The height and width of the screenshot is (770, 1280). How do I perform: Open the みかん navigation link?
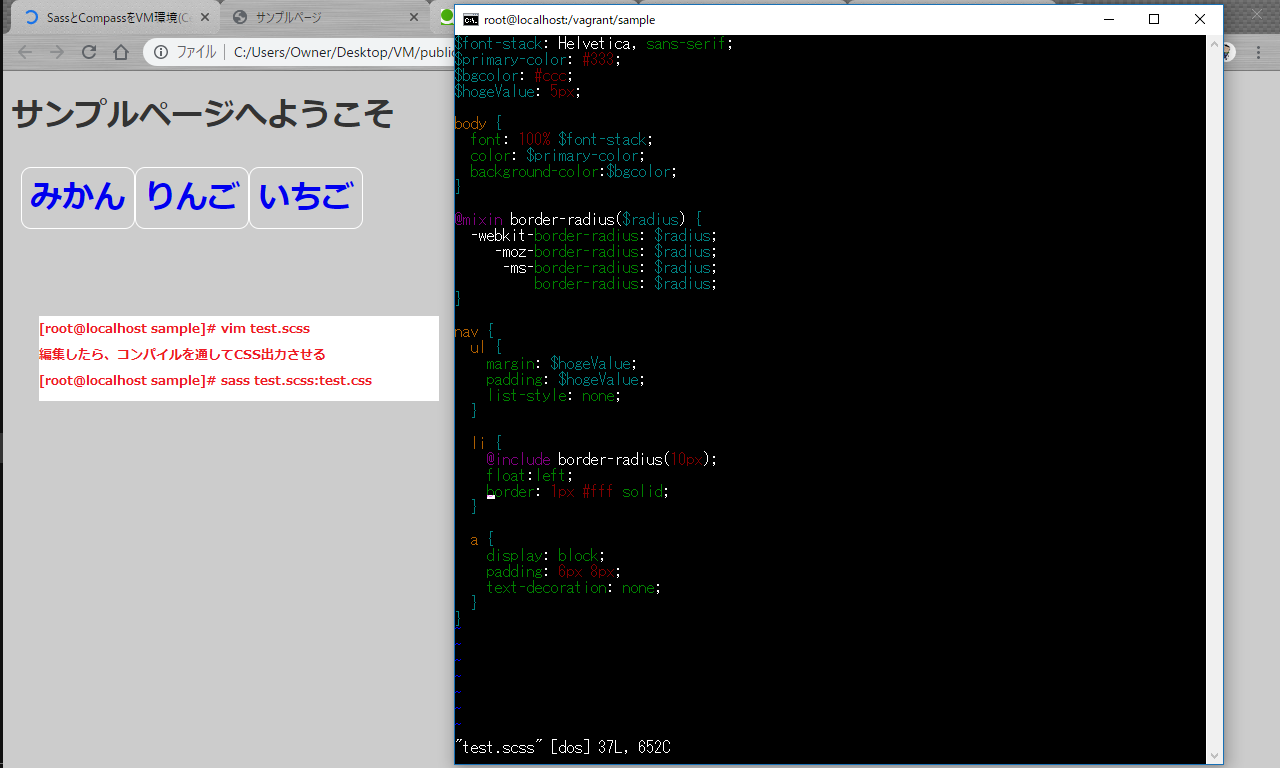(78, 197)
